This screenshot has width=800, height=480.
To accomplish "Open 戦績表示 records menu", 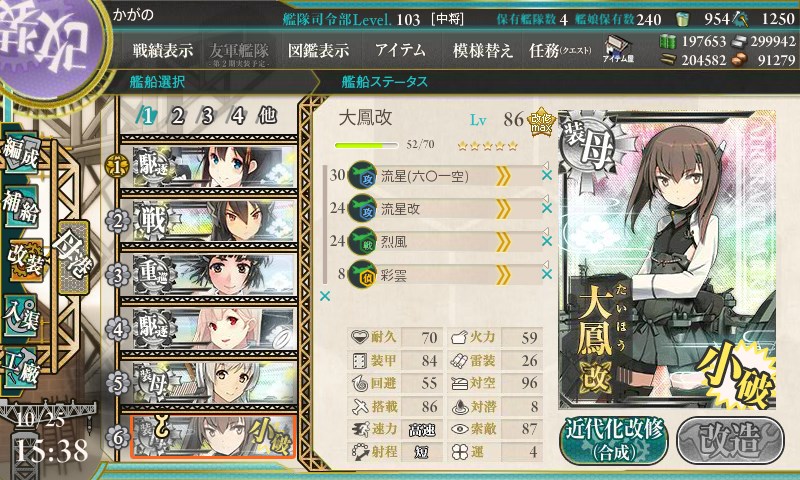I will (x=163, y=50).
